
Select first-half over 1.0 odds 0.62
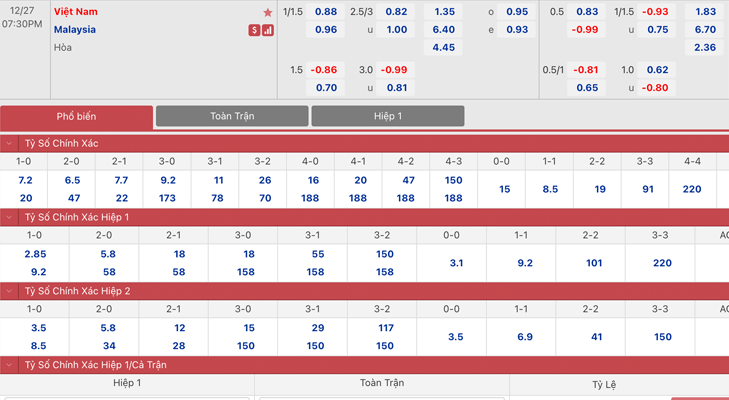656,70
